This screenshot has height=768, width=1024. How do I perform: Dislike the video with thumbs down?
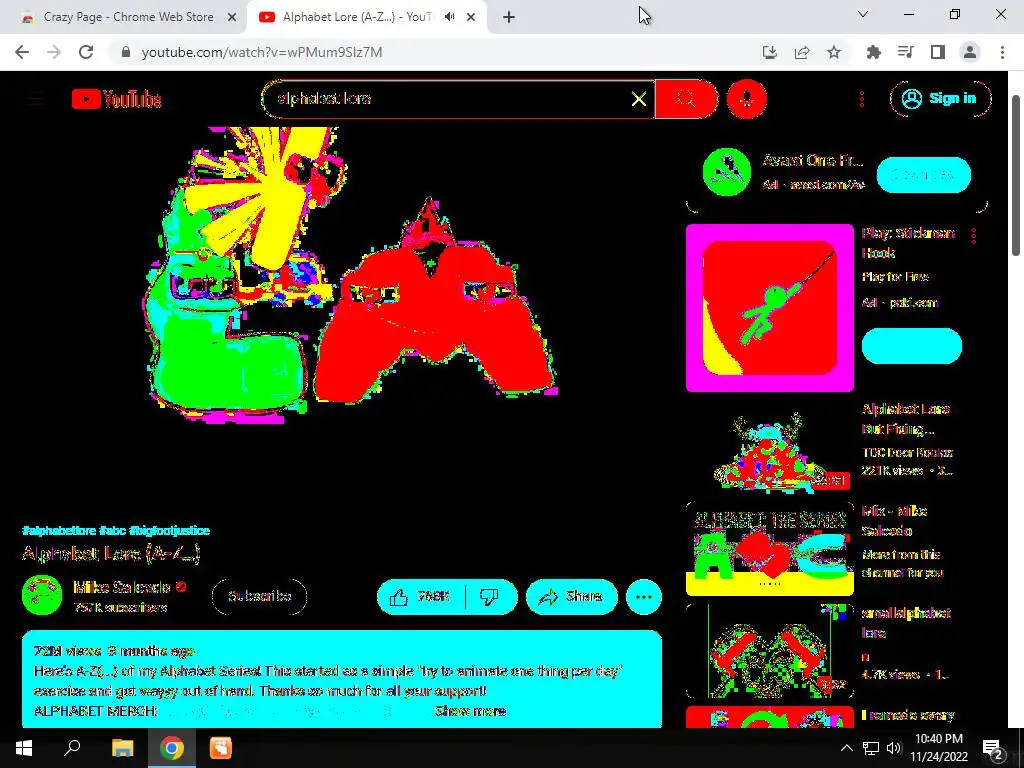(490, 596)
